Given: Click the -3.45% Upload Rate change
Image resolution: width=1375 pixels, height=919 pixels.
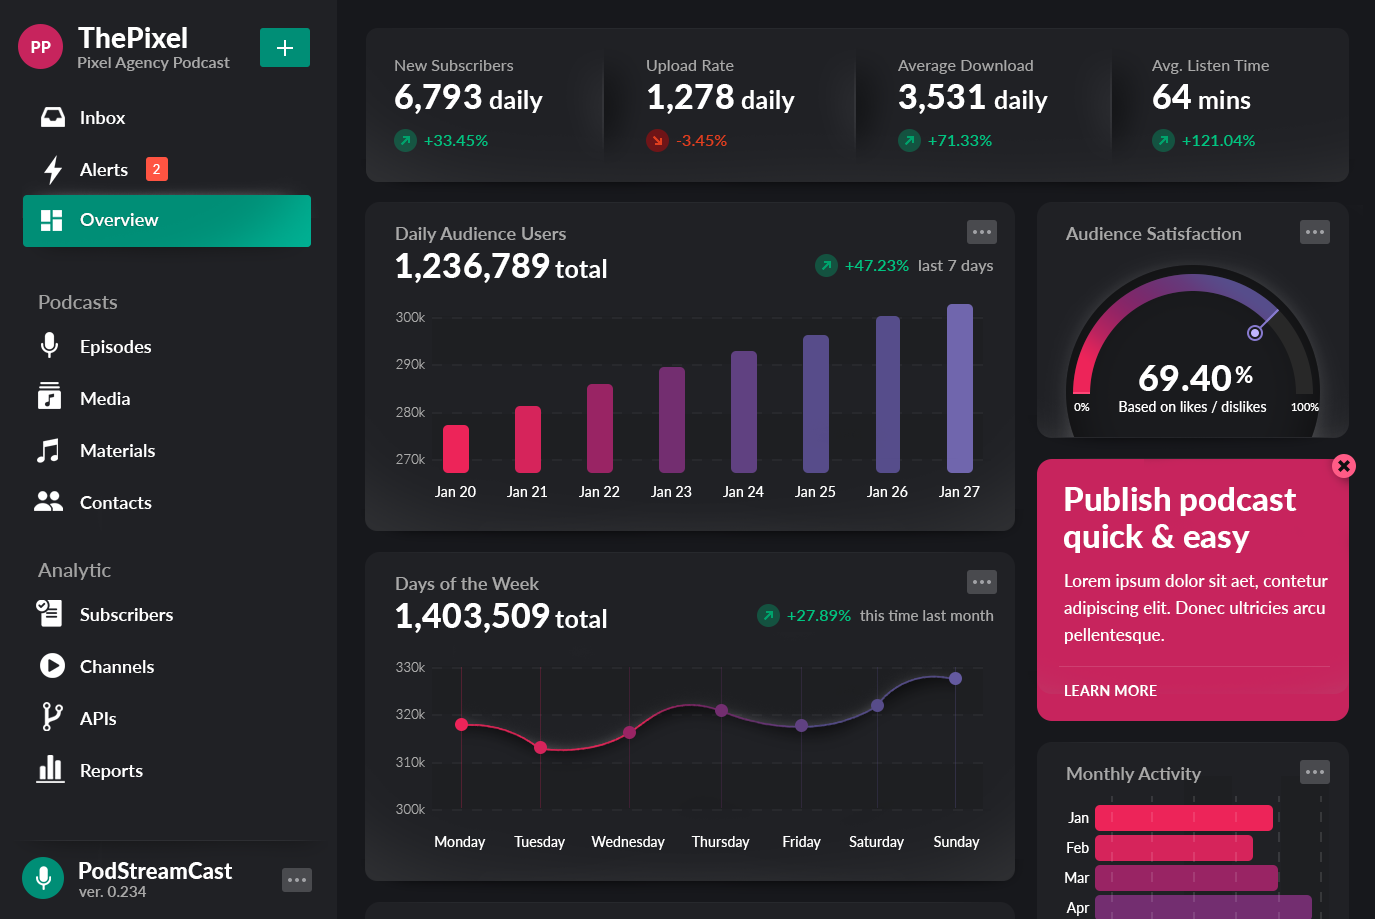Looking at the screenshot, I should tap(702, 140).
